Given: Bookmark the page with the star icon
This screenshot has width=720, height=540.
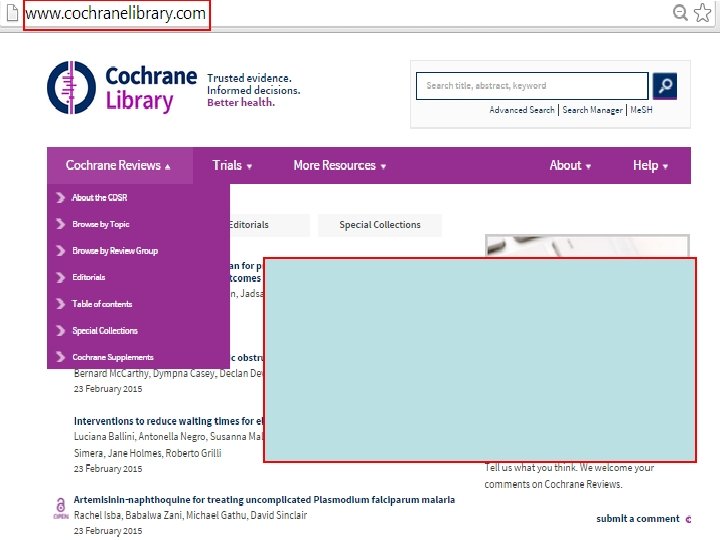Looking at the screenshot, I should coord(703,12).
